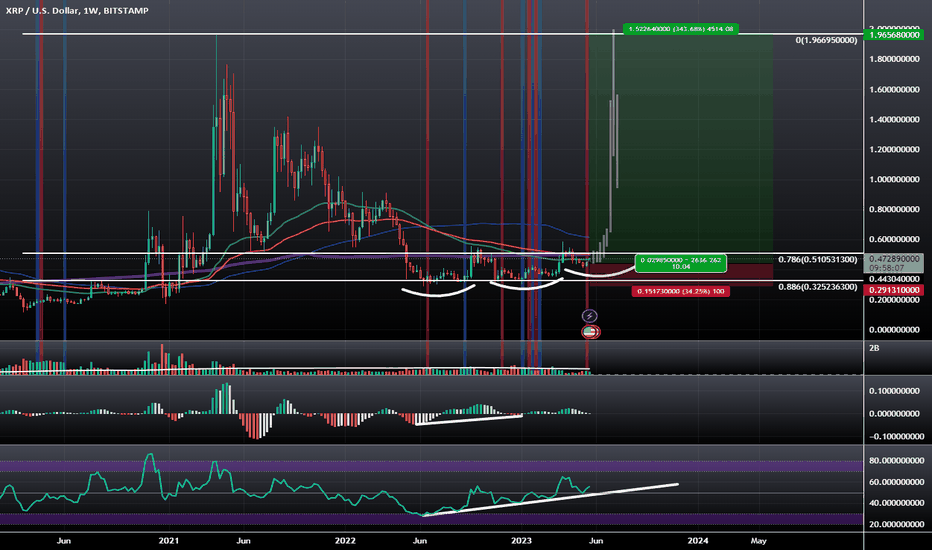Select the second white rounded-bottom arc drawing
This screenshot has width=932, height=550.
click(x=526, y=288)
